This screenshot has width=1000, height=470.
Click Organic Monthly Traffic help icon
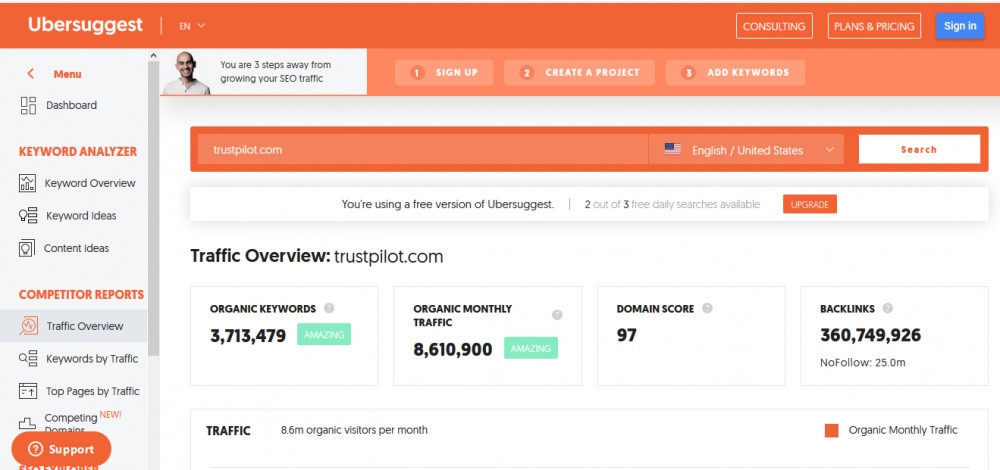(557, 315)
